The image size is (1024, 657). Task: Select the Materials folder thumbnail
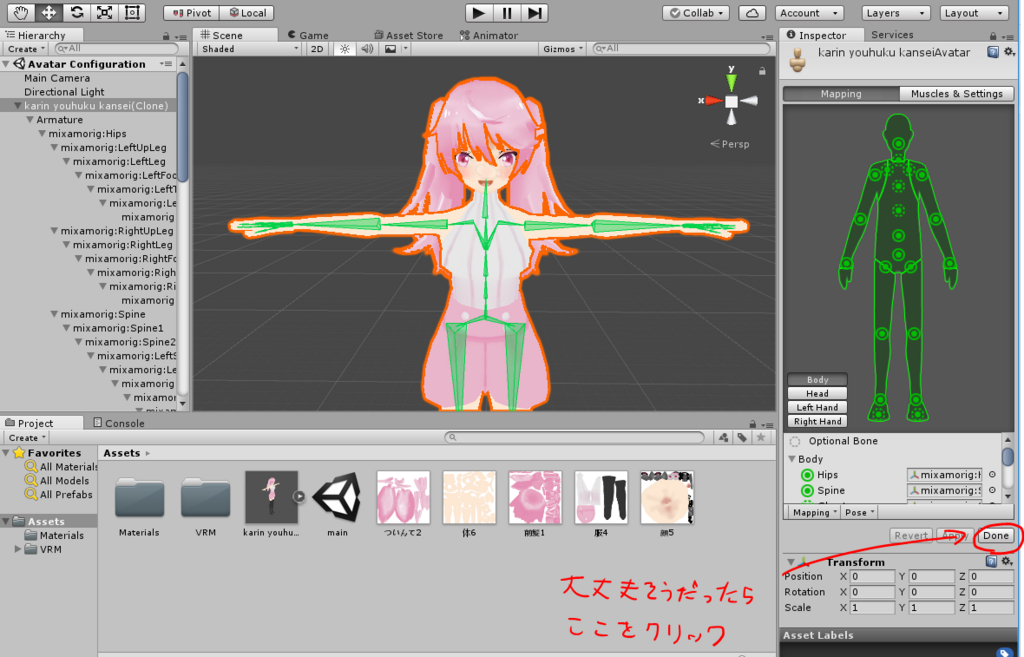139,500
